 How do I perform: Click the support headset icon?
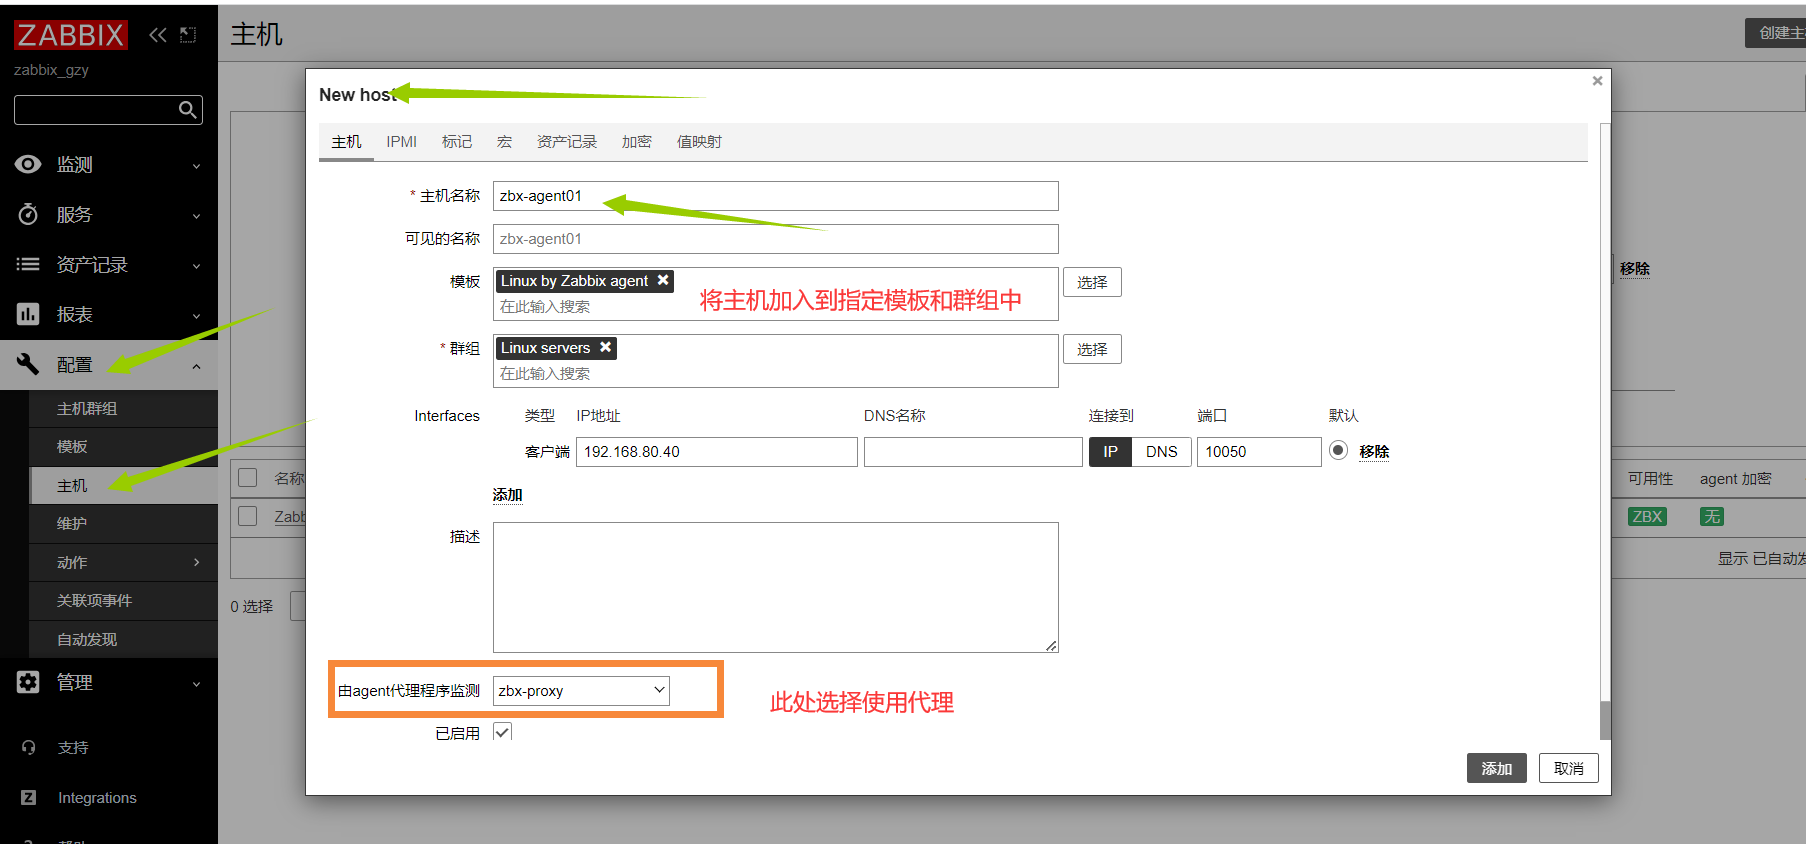pos(28,747)
